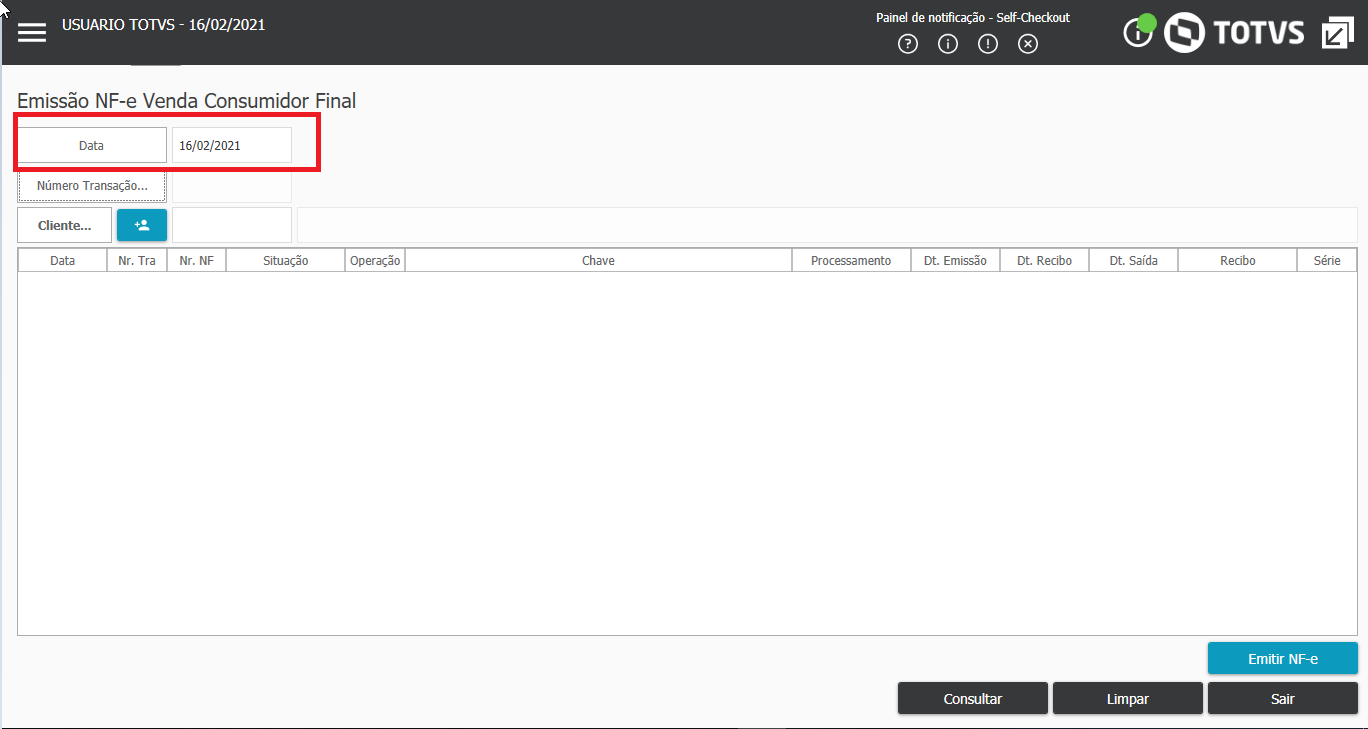This screenshot has width=1368, height=729.
Task: Click the Dt. Recibo column header
Action: pyautogui.click(x=1044, y=260)
